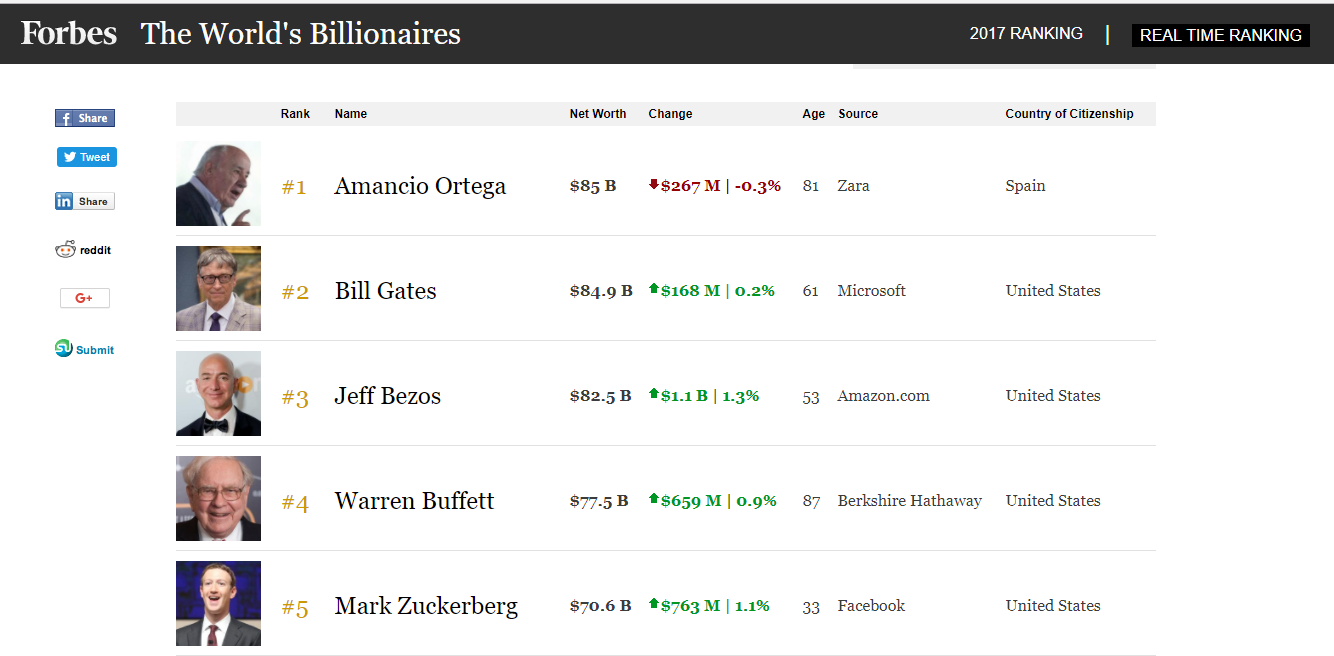This screenshot has height=656, width=1334.
Task: Click the Facebook Share icon
Action: point(85,118)
